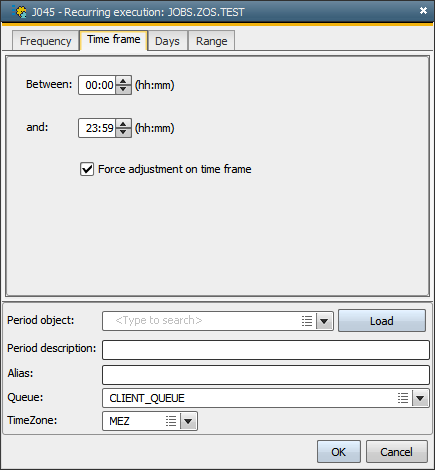435x470 pixels.
Task: Switch to the Frequency tab
Action: [45, 41]
